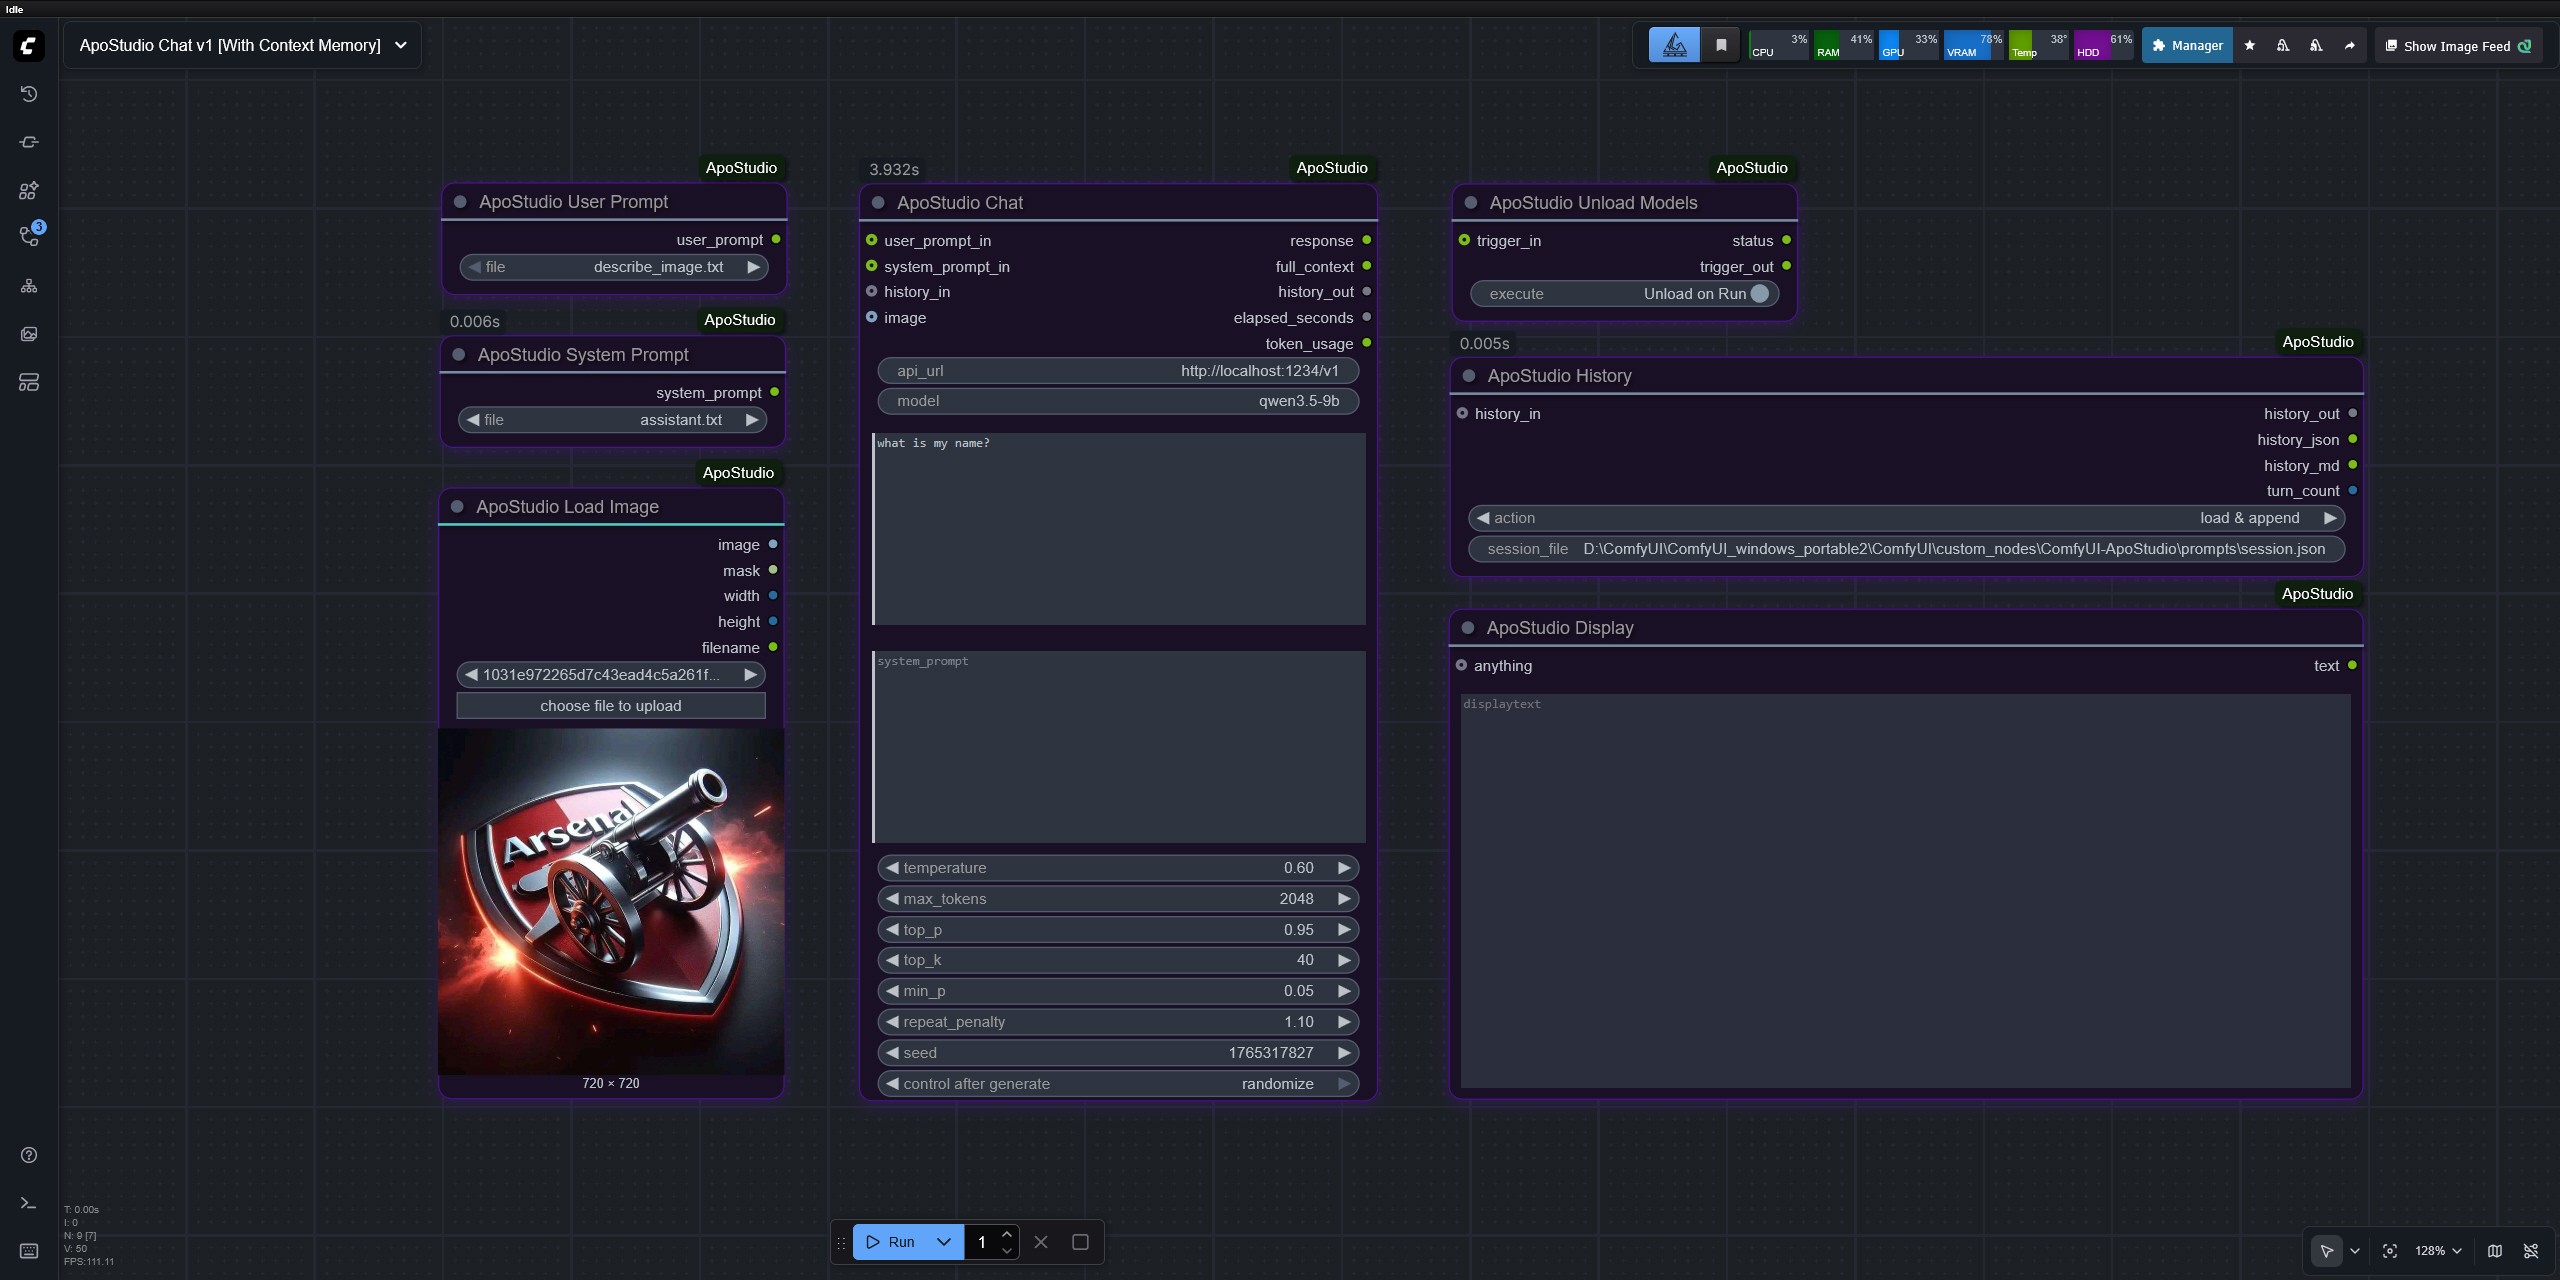Open the 128% zoom level dropdown

(2438, 1251)
